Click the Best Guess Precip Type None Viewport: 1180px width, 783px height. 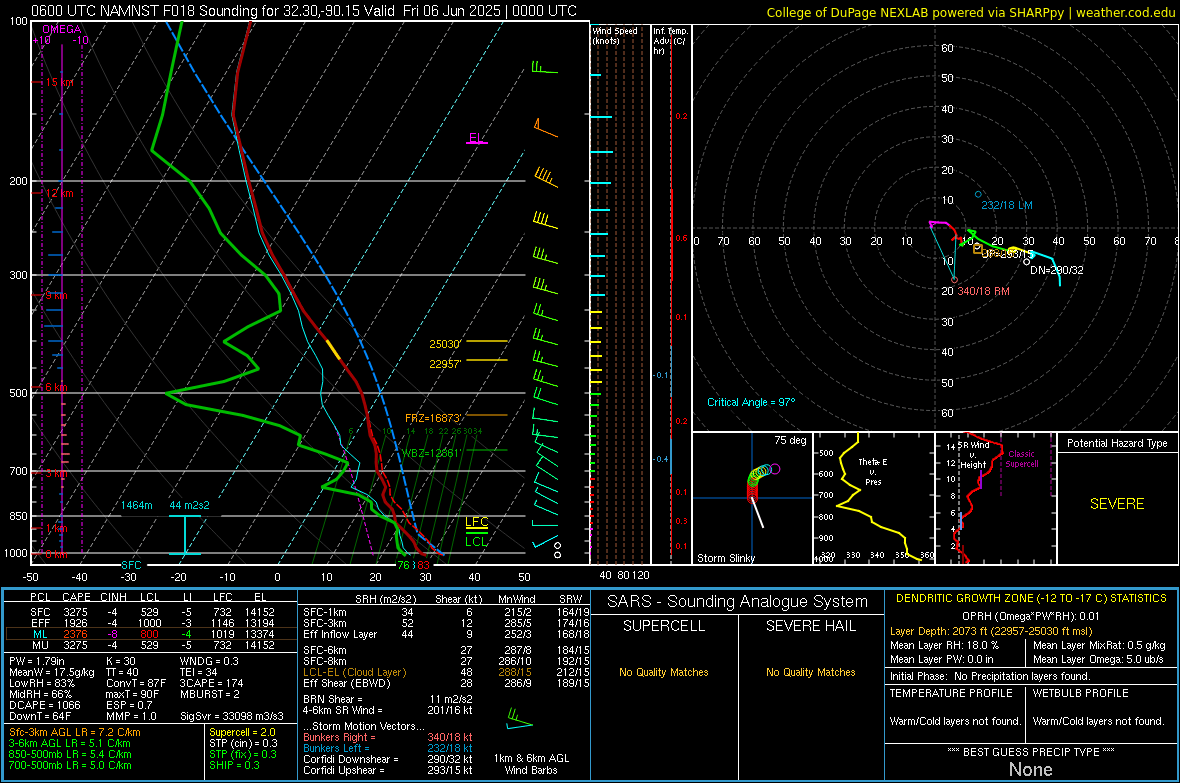pyautogui.click(x=1031, y=769)
